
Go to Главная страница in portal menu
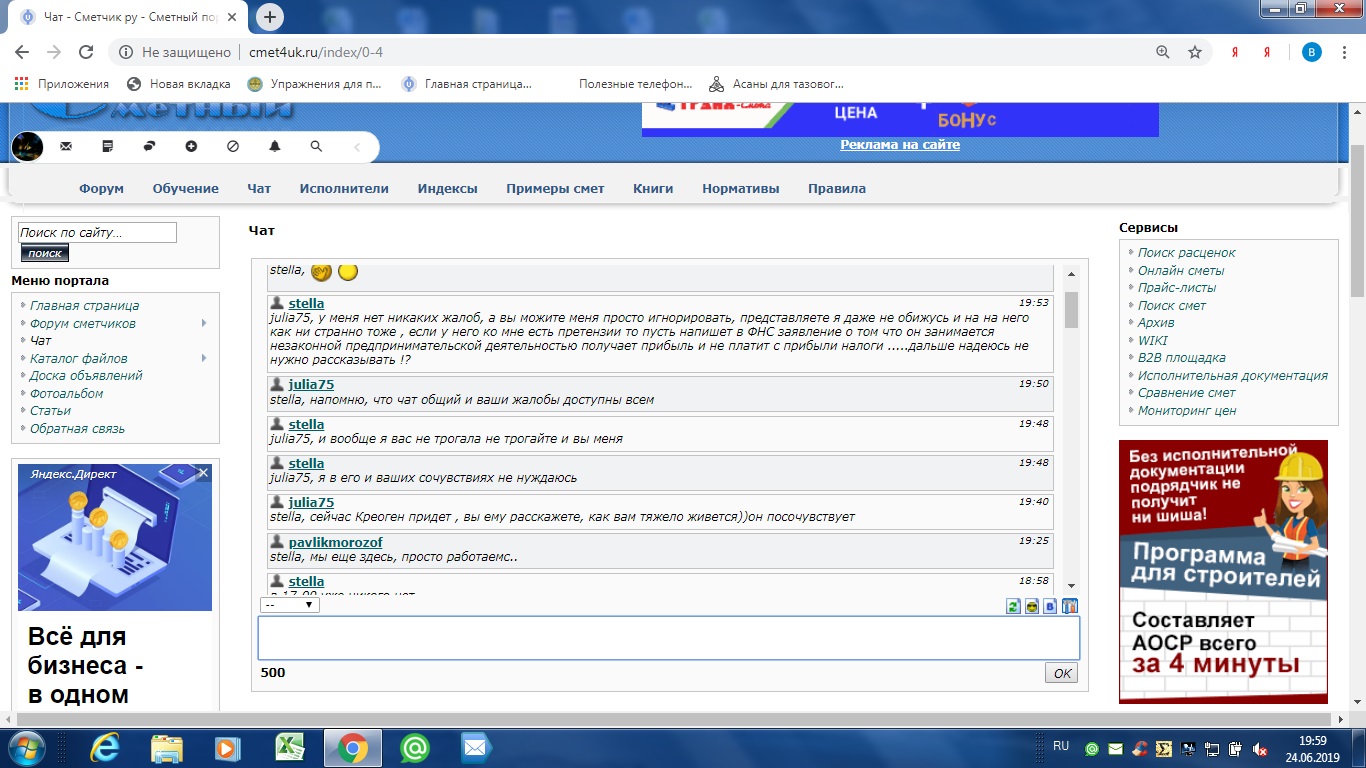[84, 306]
